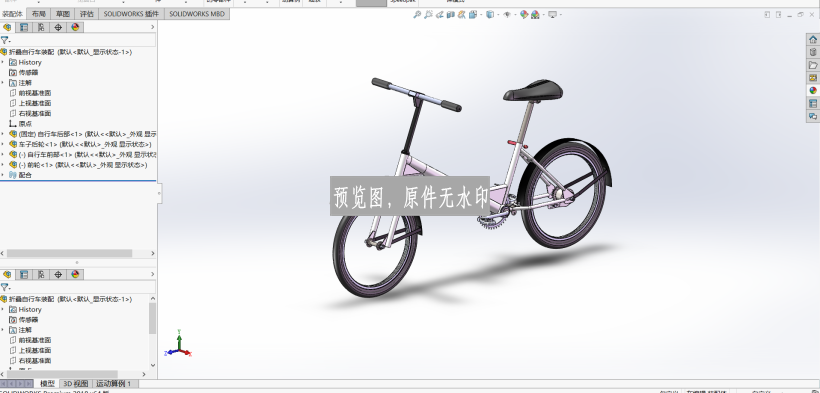Screen dimensions: 820x393
Task: Expand upper panel tabs with right chevron
Action: point(153,27)
